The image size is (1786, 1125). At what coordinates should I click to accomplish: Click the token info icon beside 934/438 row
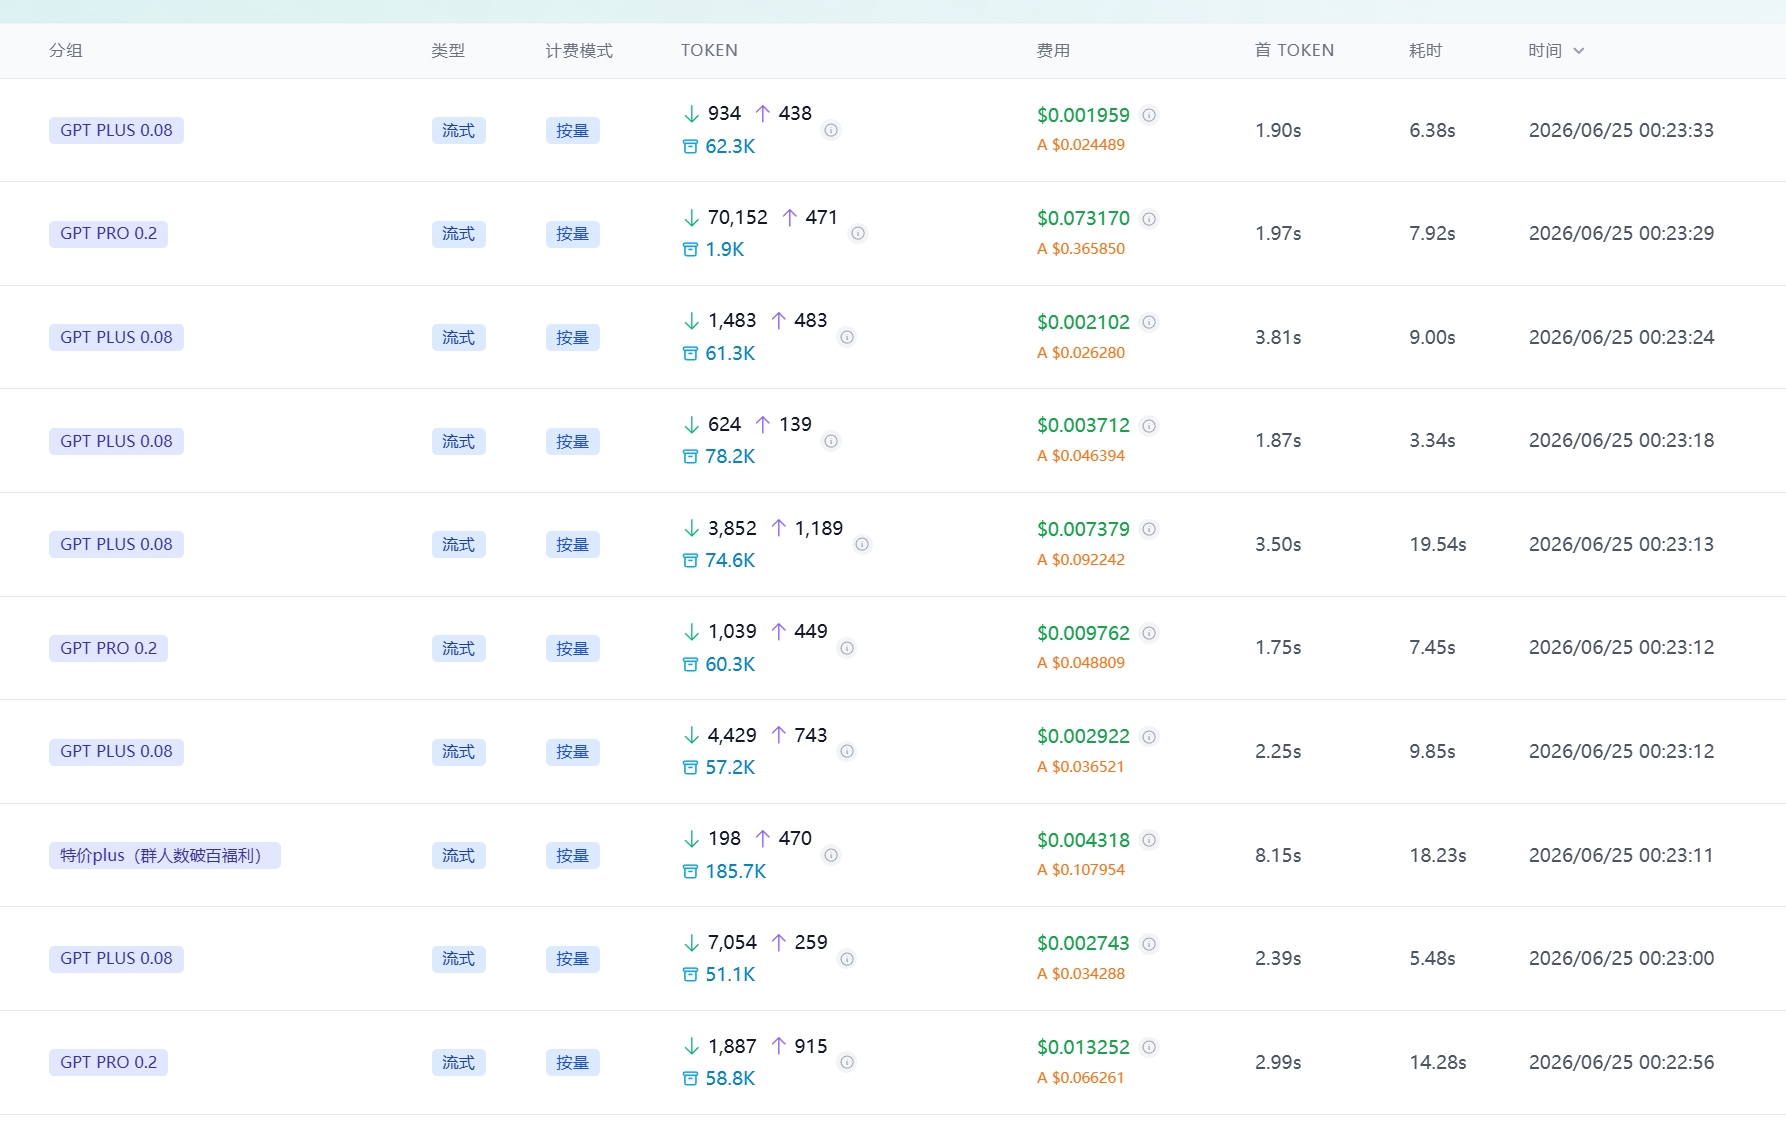tap(831, 130)
